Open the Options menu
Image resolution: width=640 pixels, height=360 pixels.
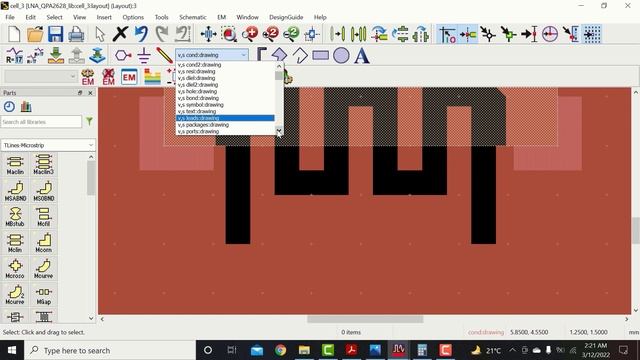pyautogui.click(x=133, y=17)
